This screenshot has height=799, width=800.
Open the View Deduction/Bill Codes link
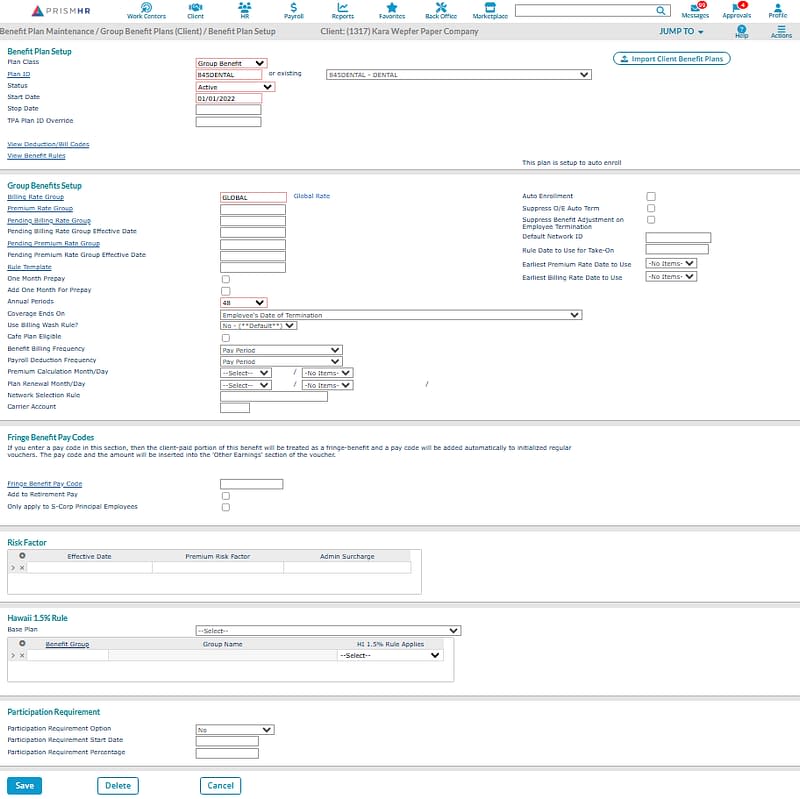[x=48, y=144]
